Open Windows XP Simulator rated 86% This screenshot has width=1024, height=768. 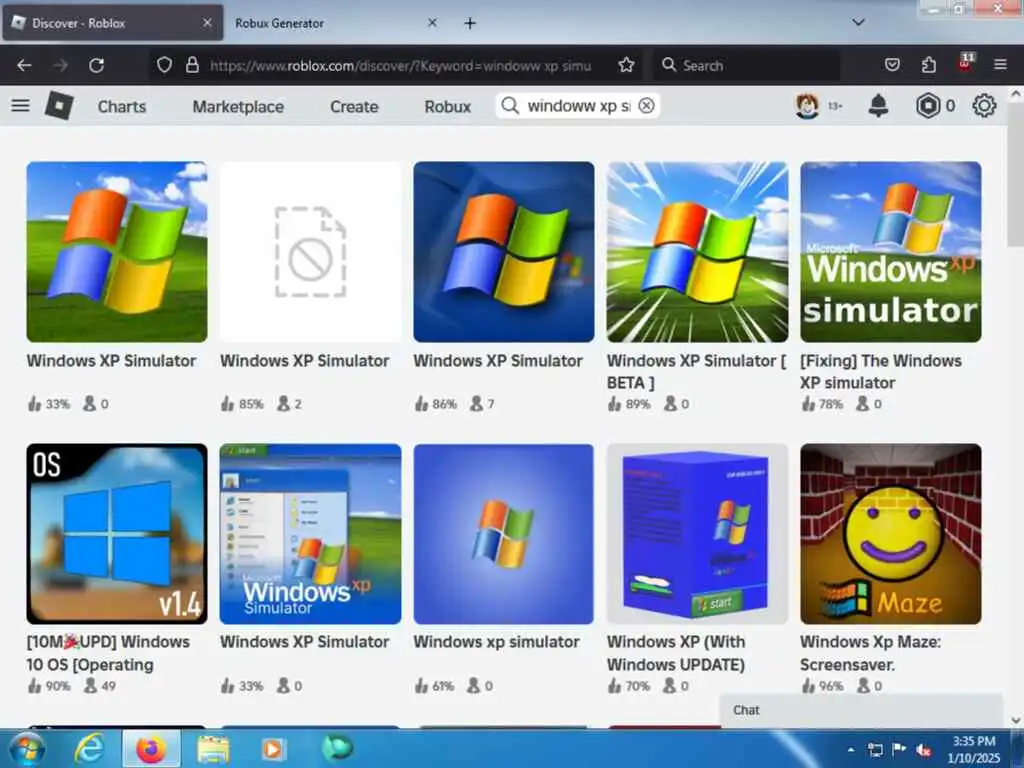pyautogui.click(x=504, y=252)
